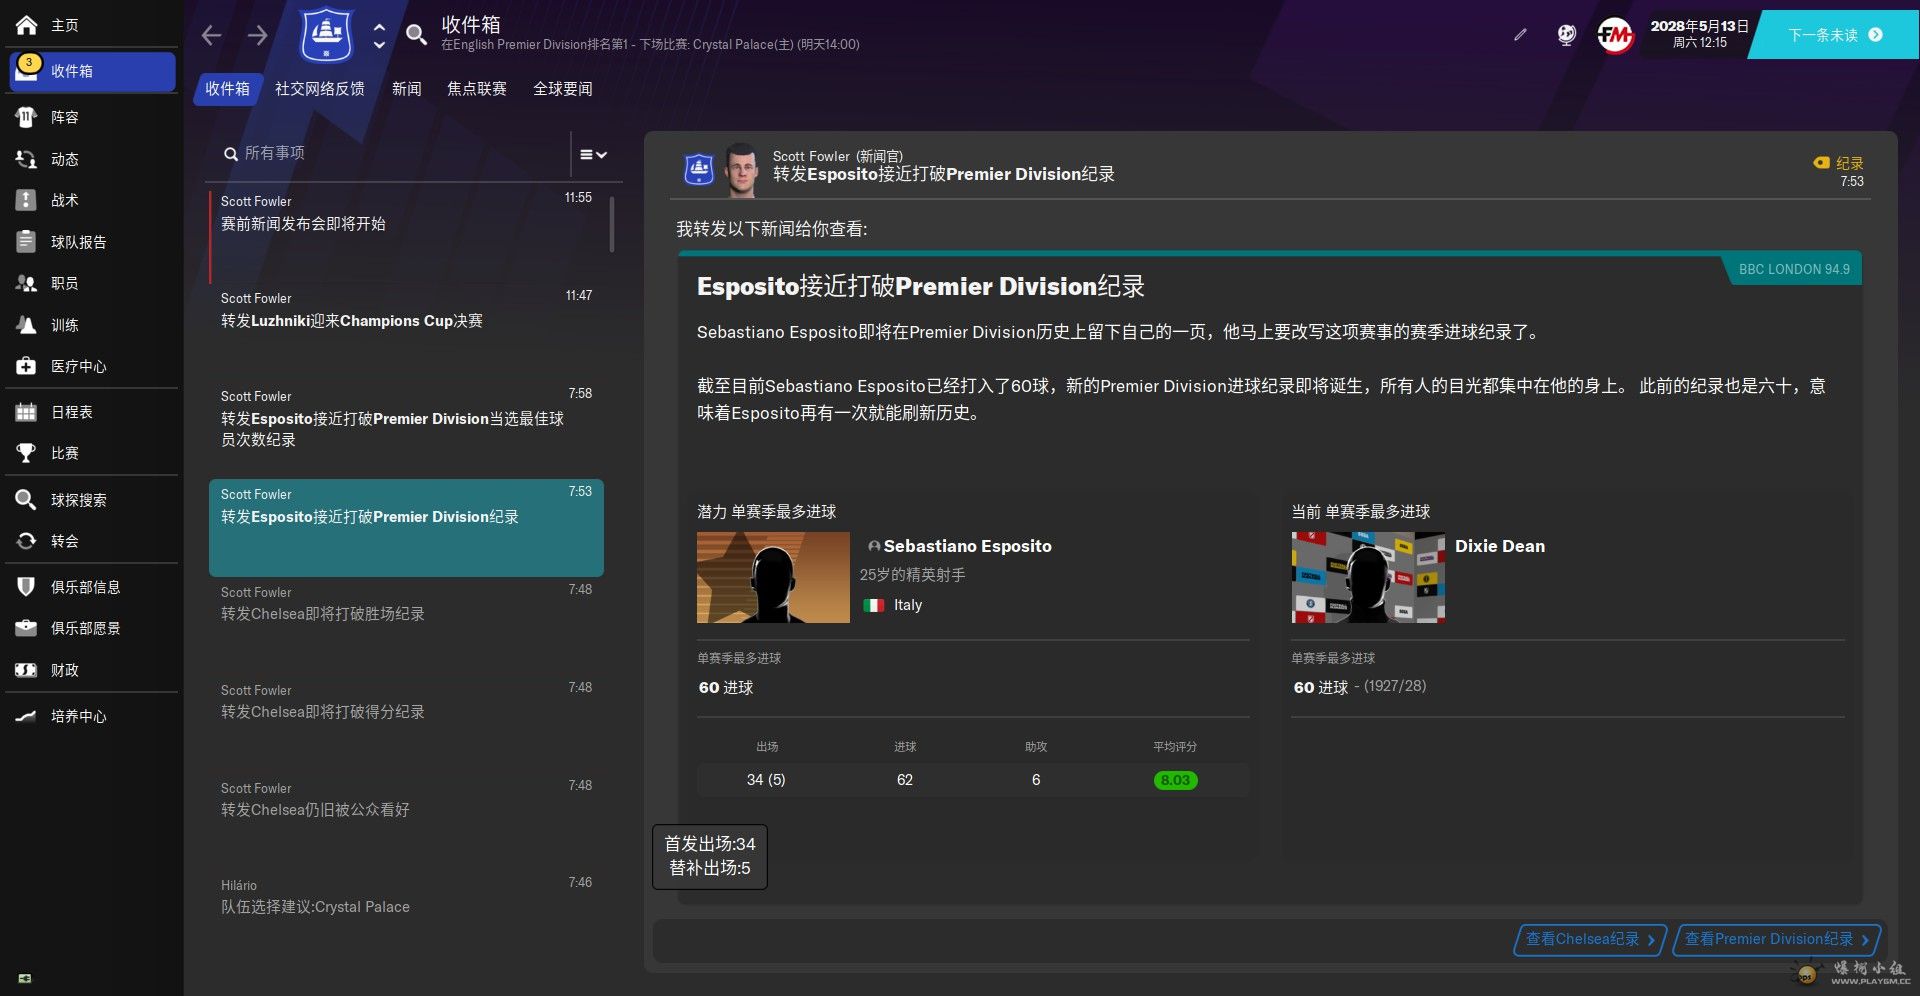1920x996 pixels.
Task: Open the 财政 finances sidebar icon
Action: (x=26, y=670)
